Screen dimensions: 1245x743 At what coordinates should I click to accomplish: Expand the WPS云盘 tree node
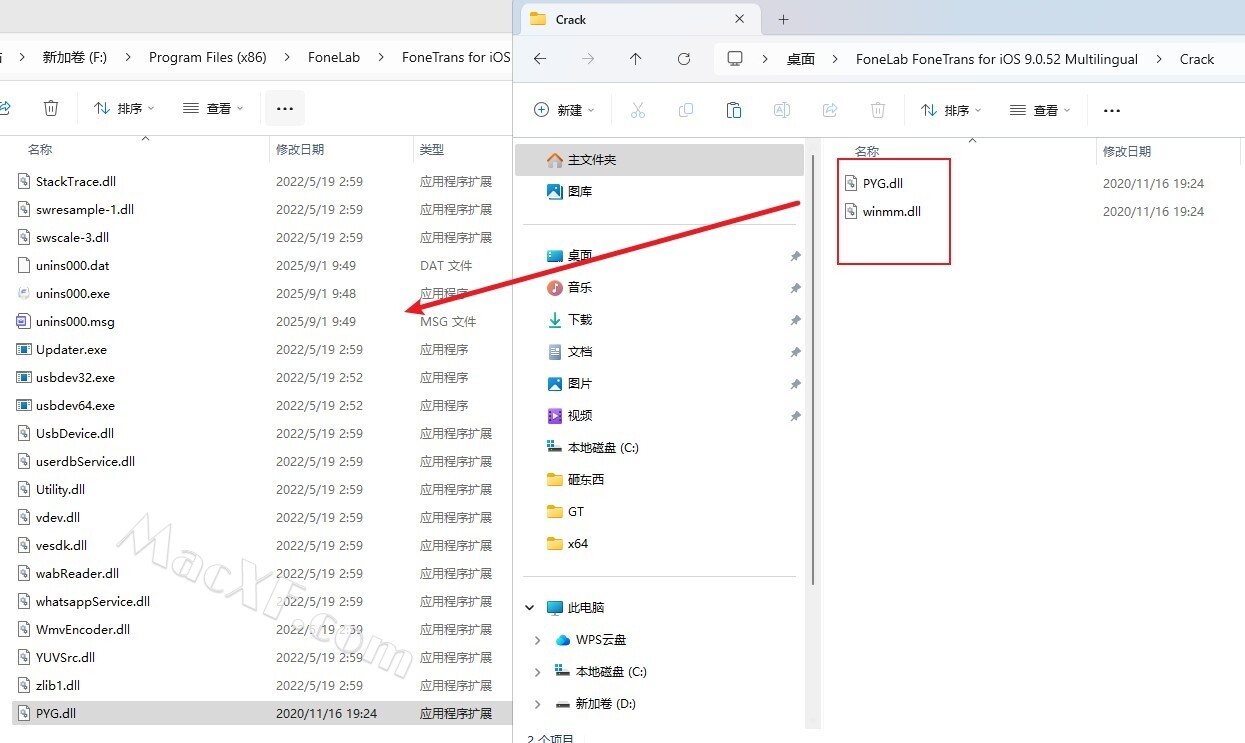click(538, 639)
